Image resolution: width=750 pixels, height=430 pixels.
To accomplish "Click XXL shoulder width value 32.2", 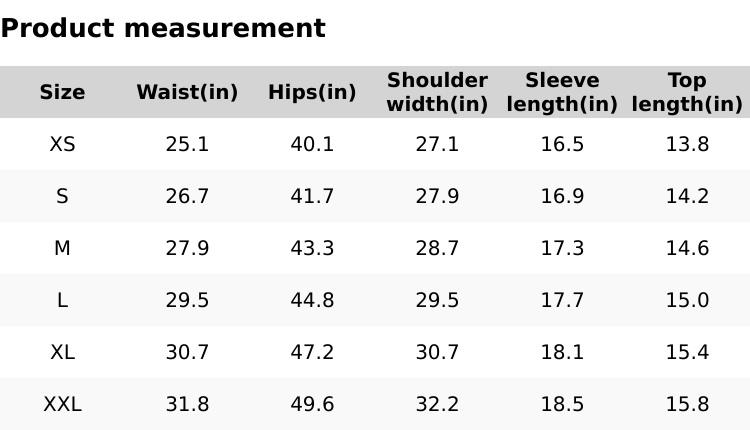I will click(x=437, y=404).
